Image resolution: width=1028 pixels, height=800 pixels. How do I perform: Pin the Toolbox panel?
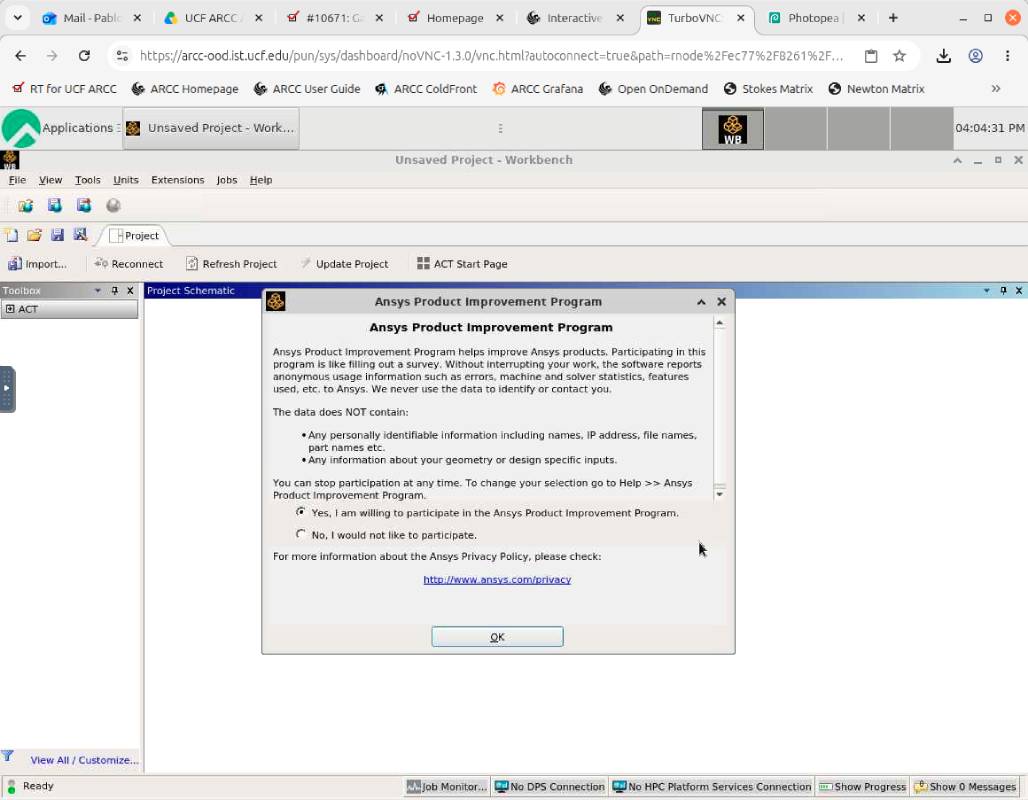115,290
